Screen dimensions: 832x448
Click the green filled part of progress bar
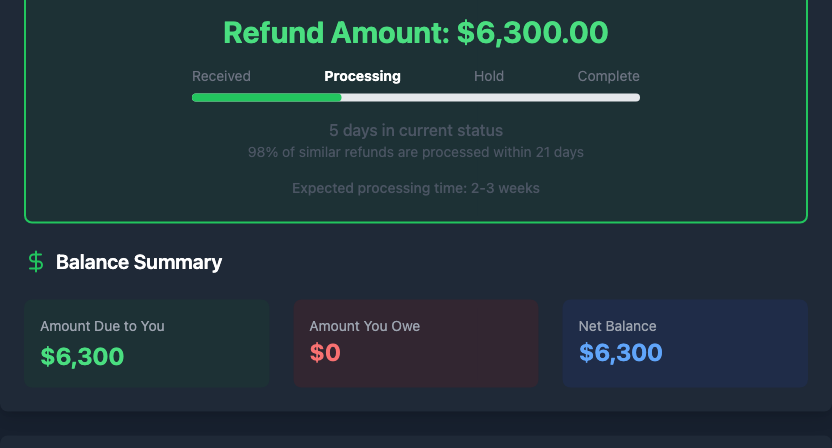266,97
